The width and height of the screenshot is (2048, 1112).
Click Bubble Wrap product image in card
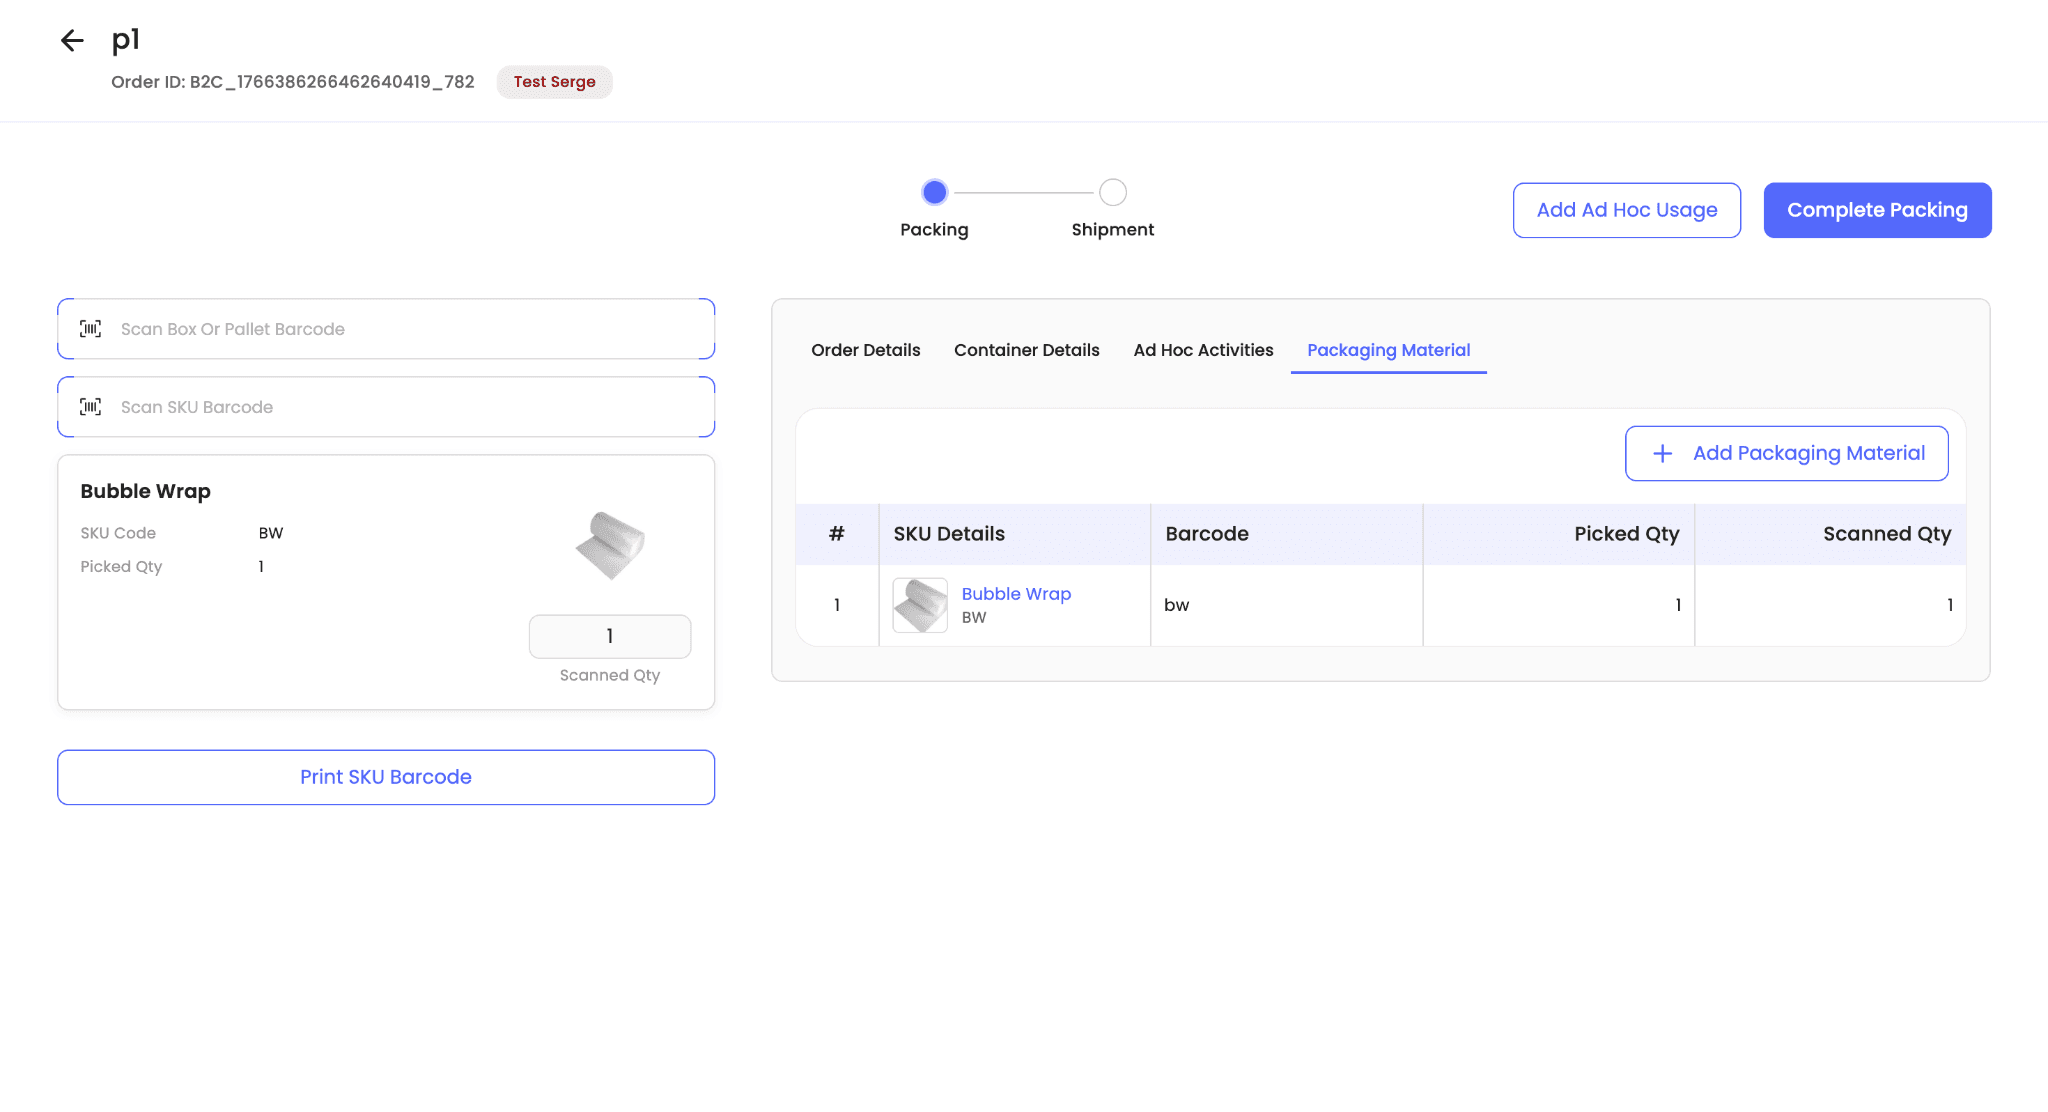[610, 545]
